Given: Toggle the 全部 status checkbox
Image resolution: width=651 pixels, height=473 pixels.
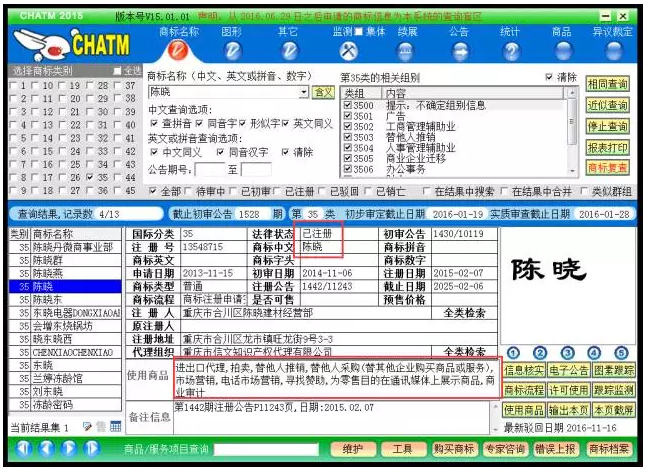Looking at the screenshot, I should [x=153, y=191].
